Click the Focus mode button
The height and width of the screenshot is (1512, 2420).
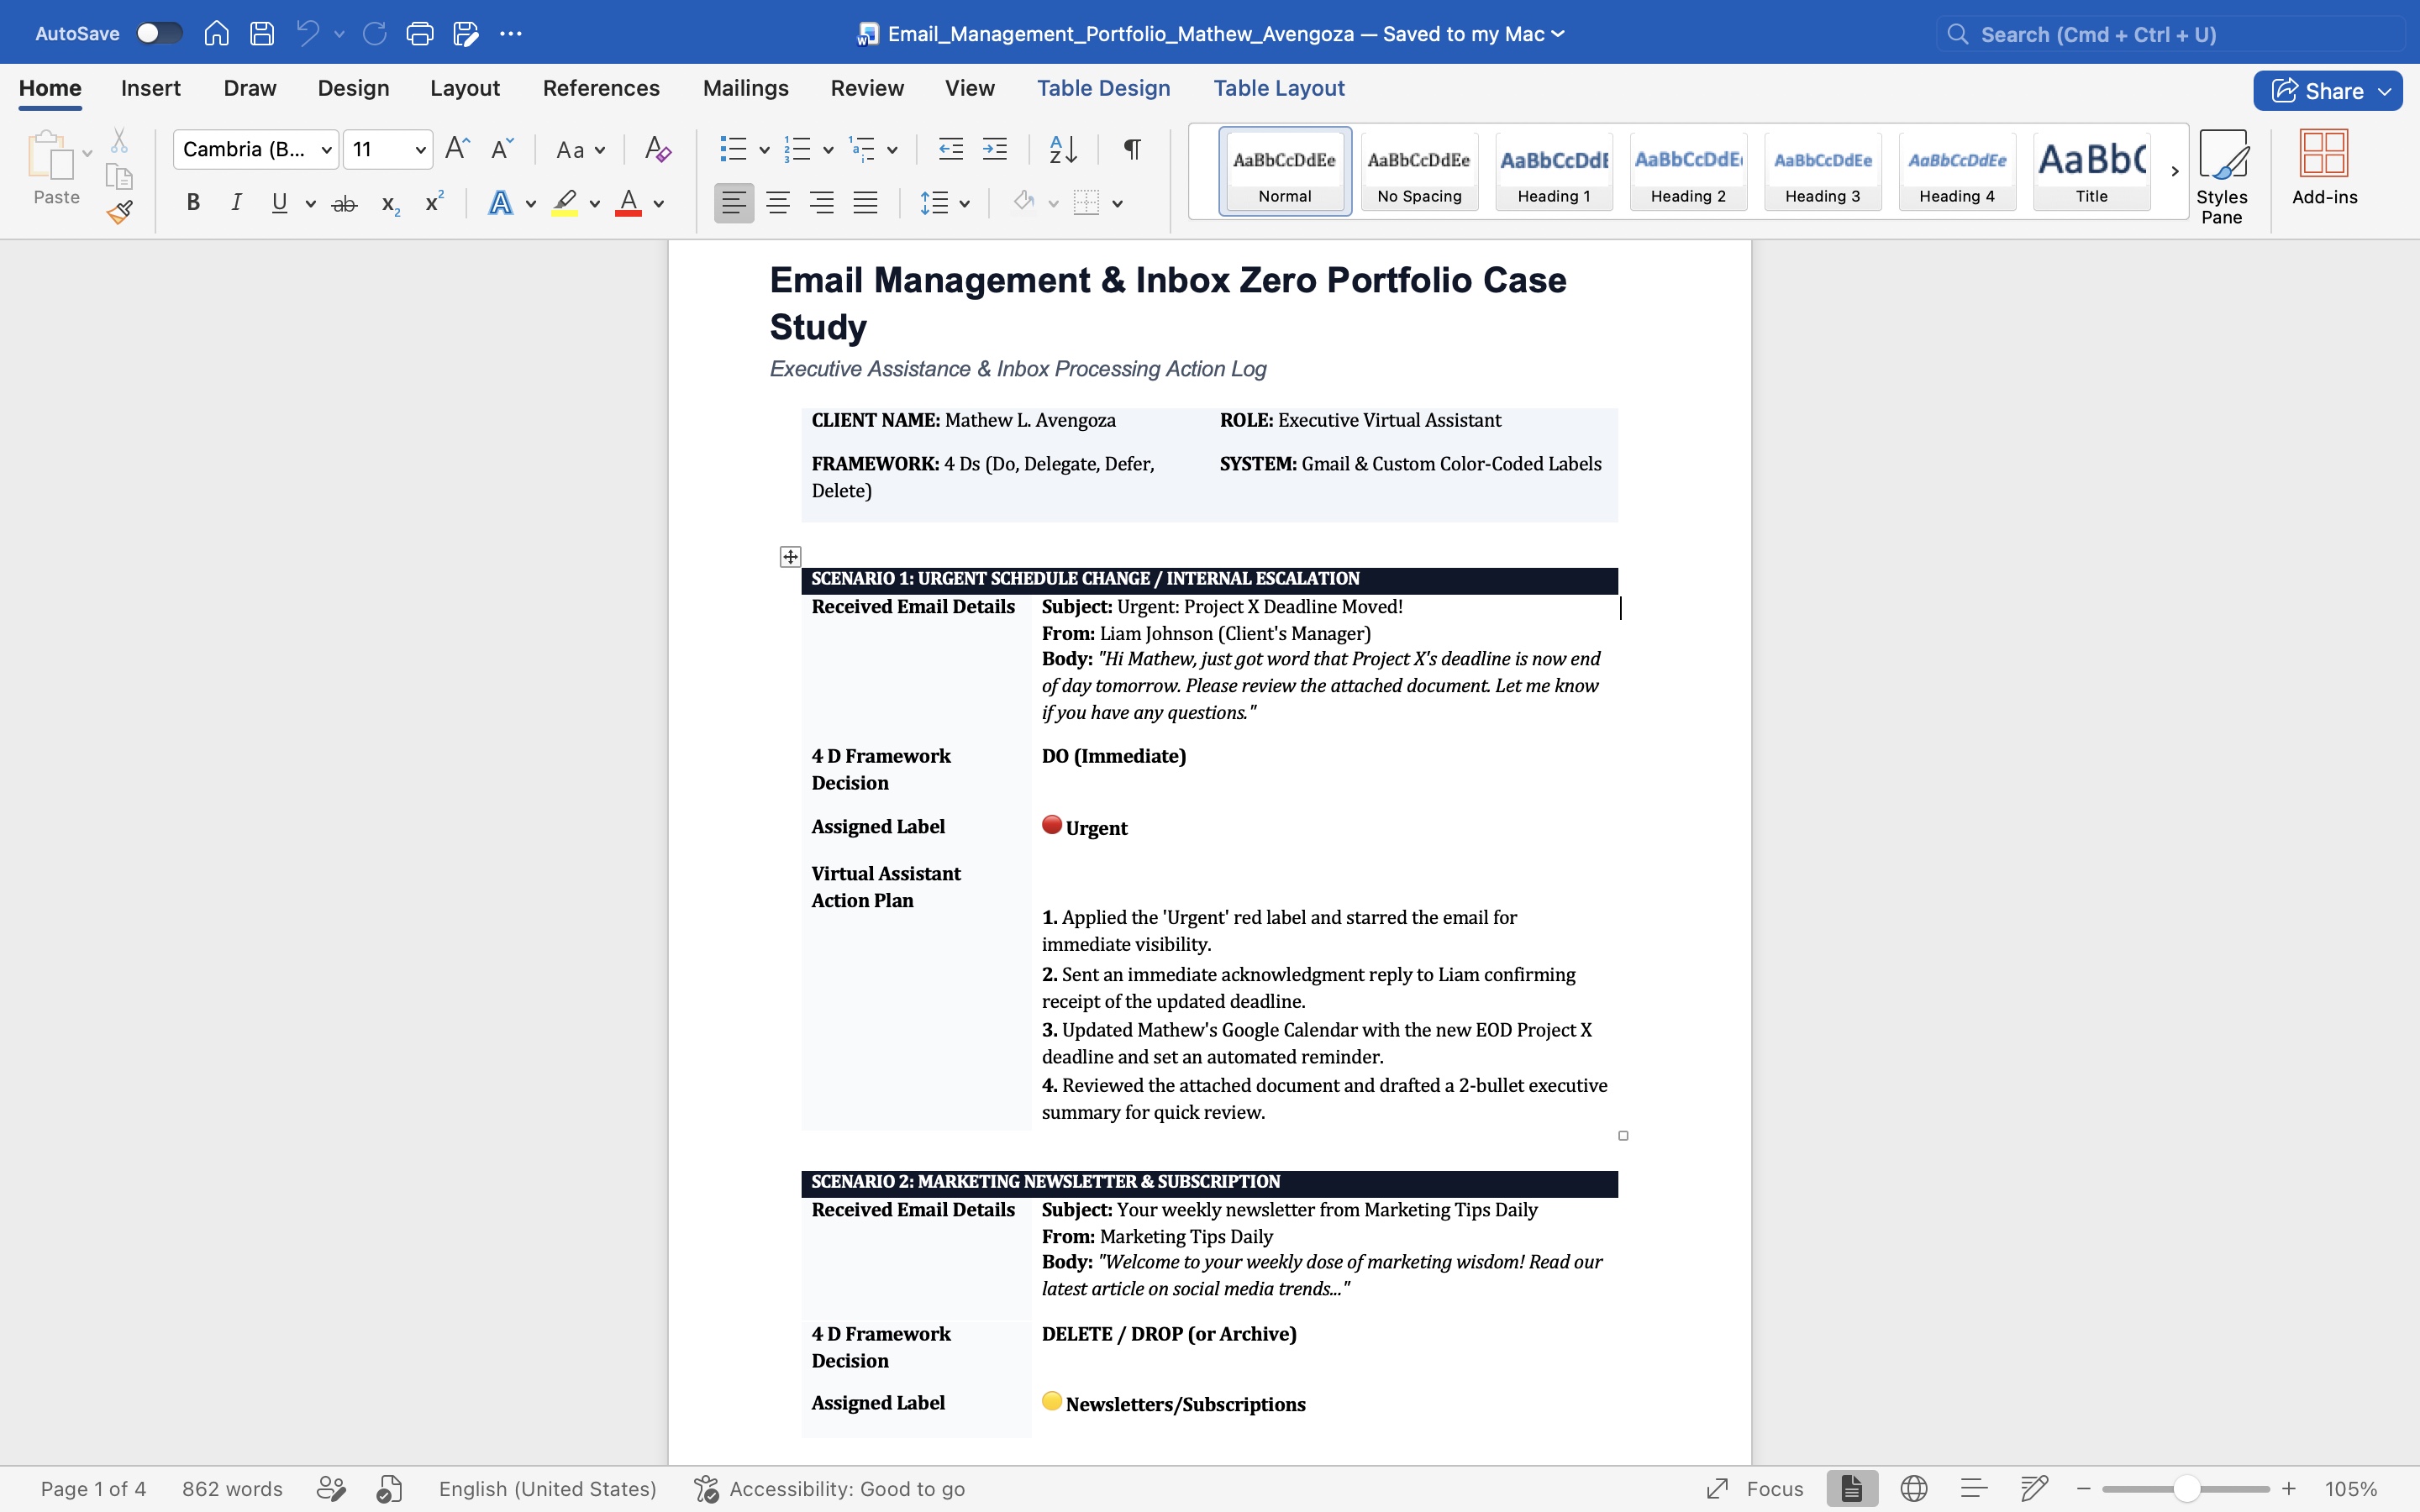tap(1755, 1488)
